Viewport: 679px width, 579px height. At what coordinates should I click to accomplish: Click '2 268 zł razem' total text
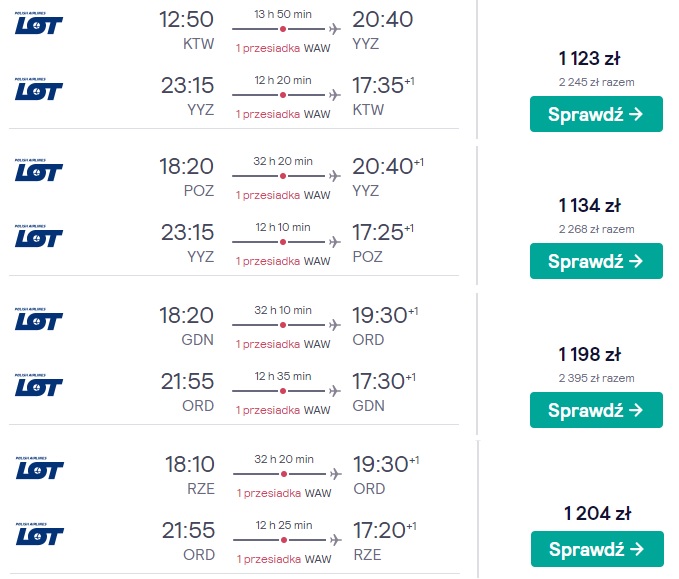596,229
